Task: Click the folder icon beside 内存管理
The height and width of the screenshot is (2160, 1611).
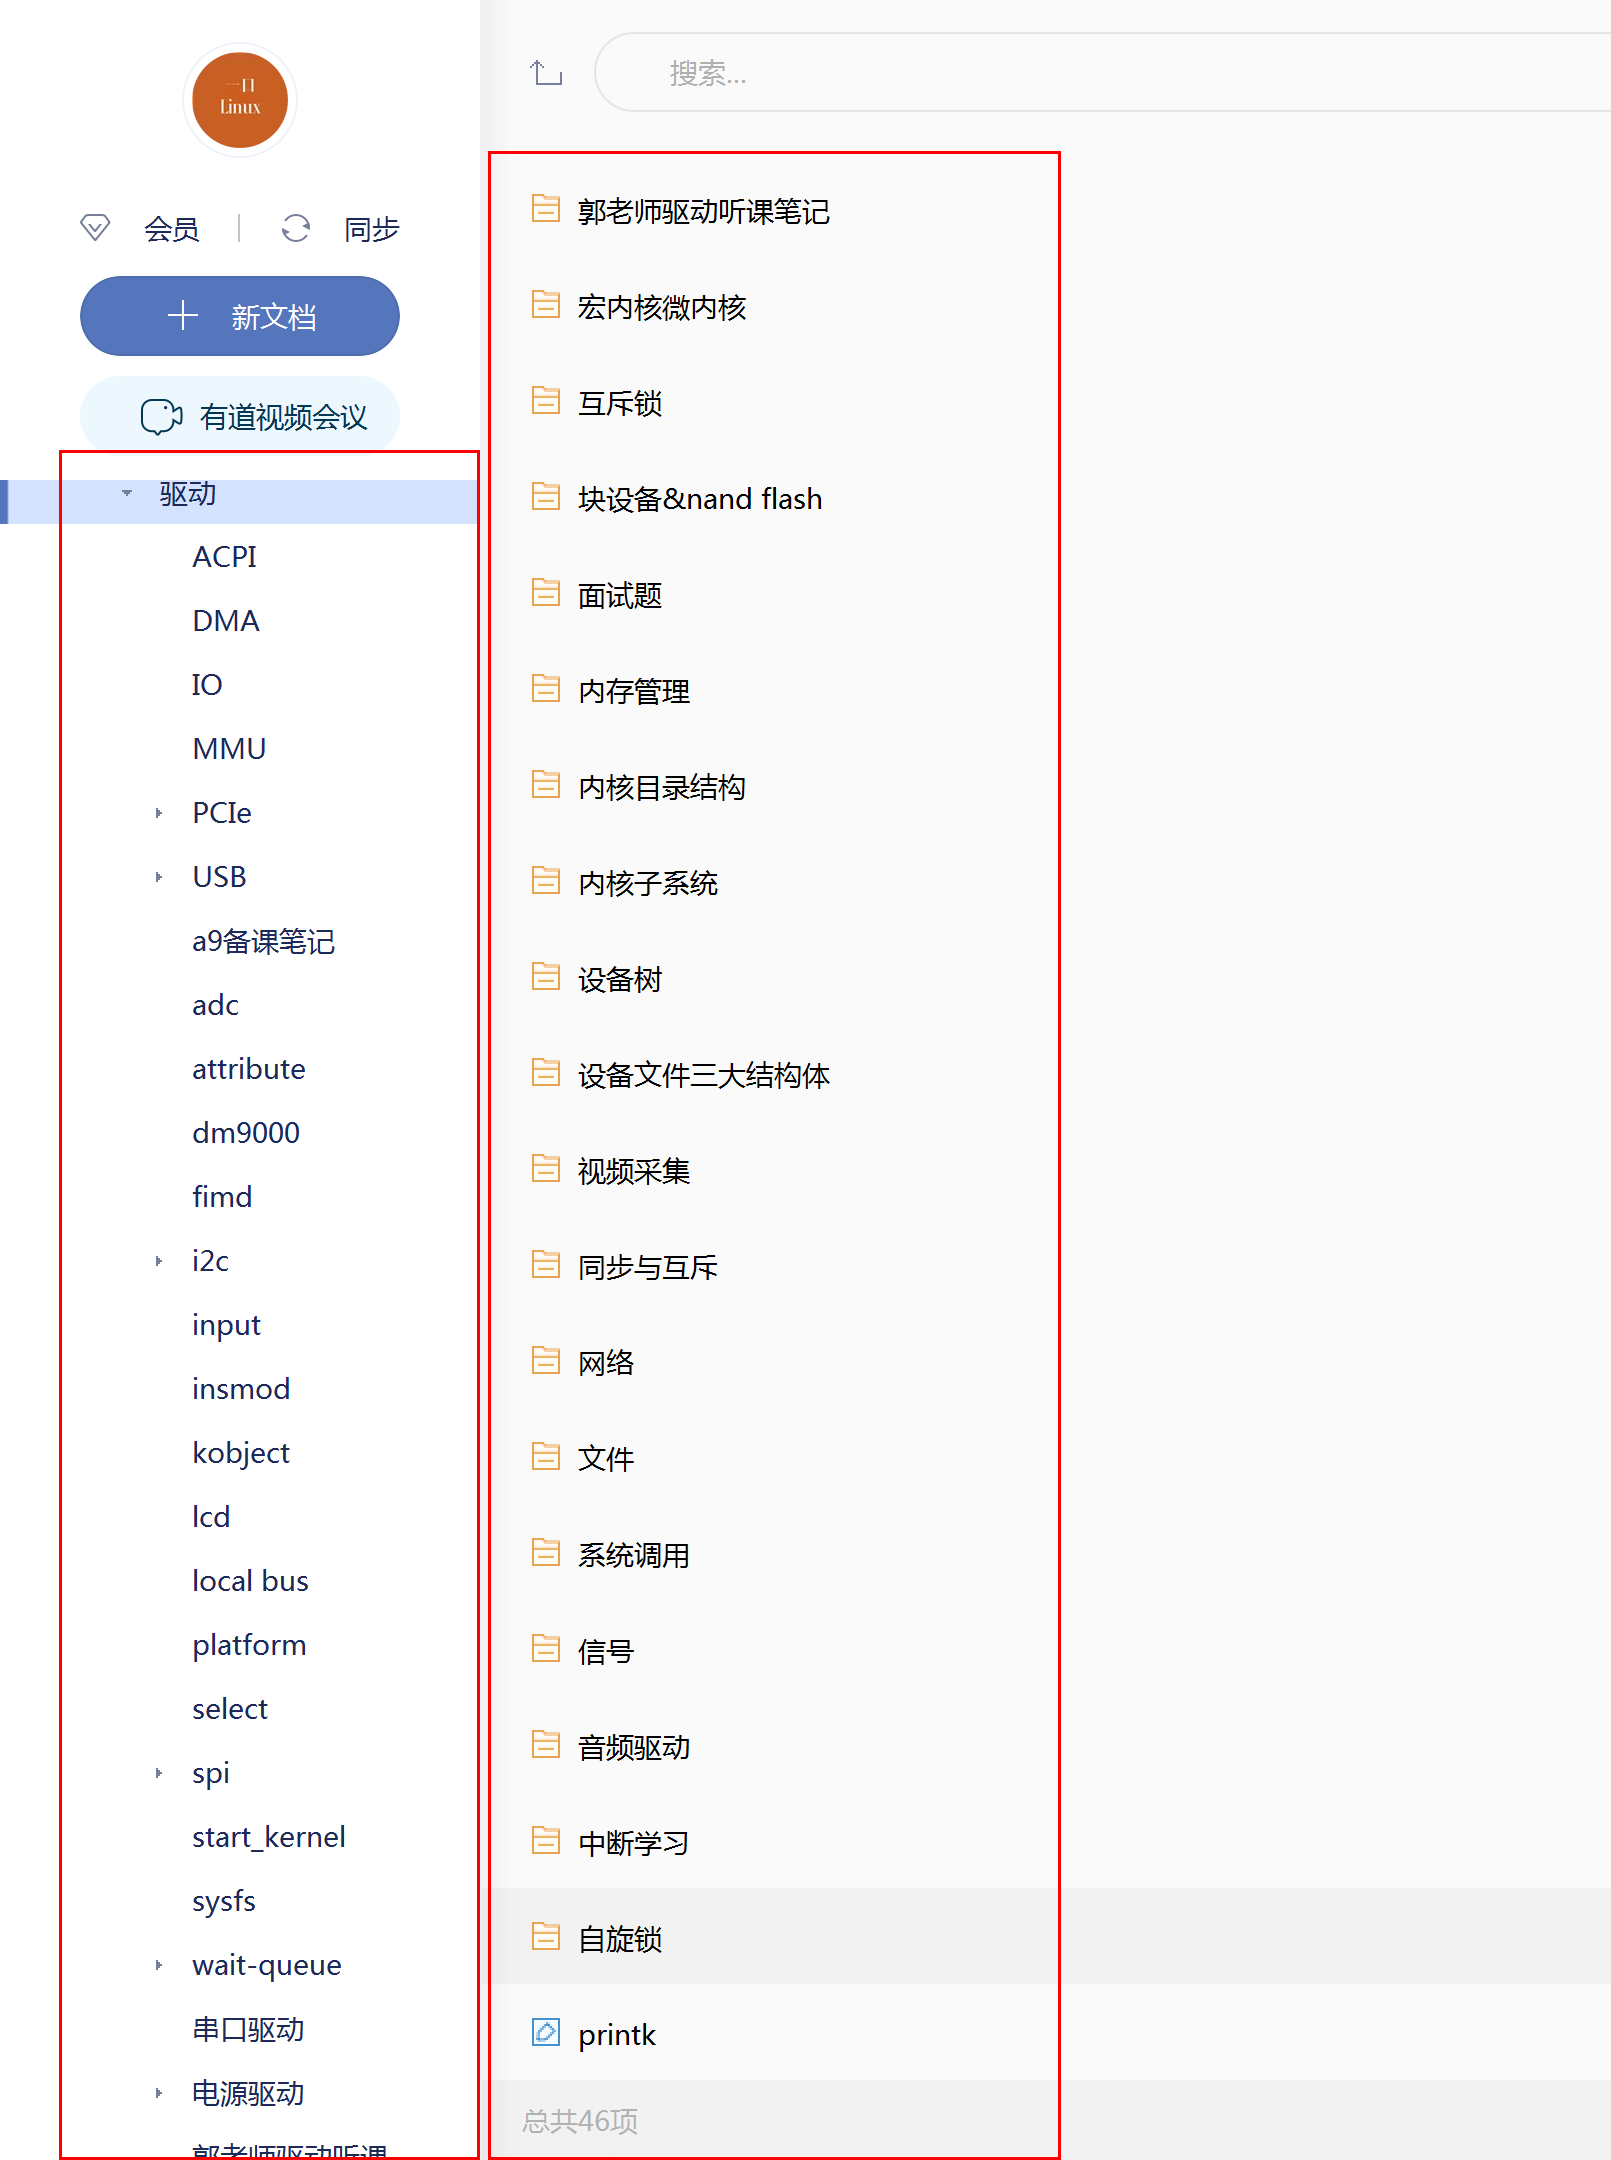Action: [546, 688]
